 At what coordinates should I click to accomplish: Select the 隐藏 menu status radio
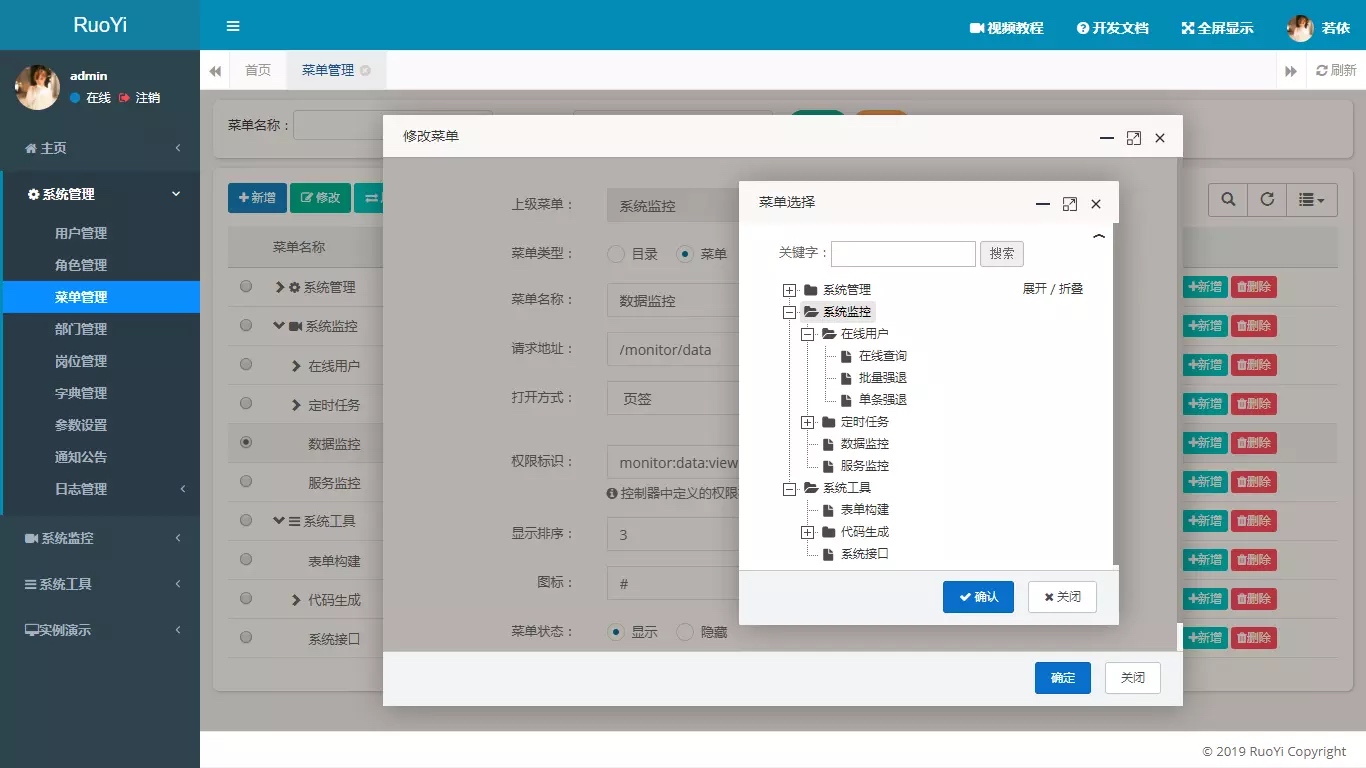[685, 632]
